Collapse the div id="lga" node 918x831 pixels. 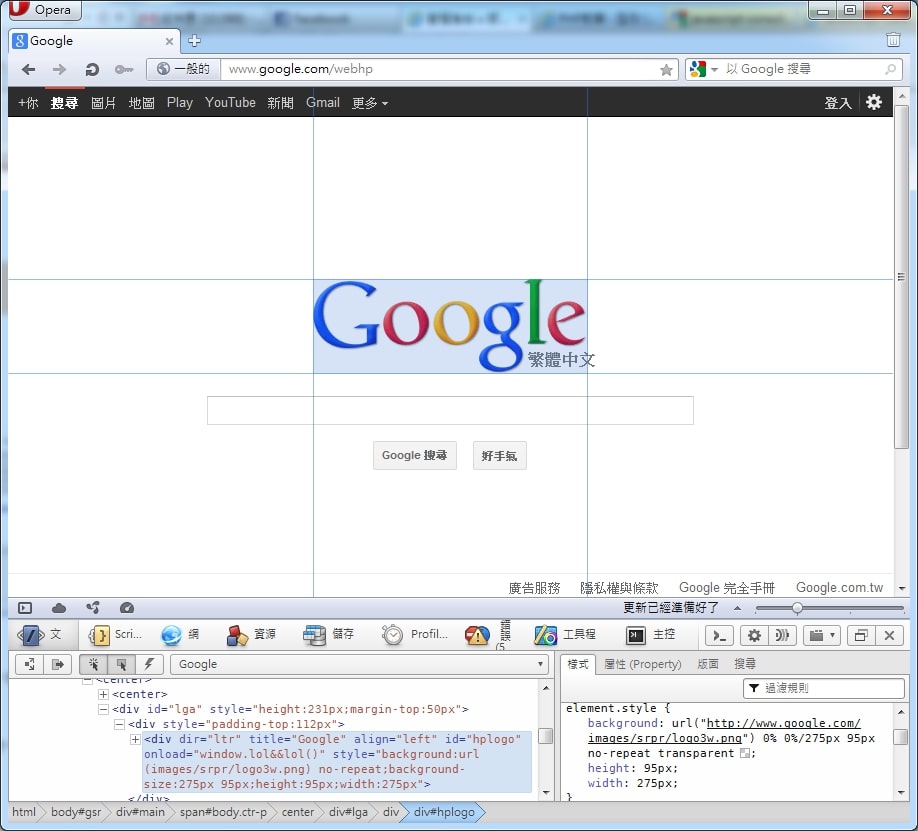point(104,709)
